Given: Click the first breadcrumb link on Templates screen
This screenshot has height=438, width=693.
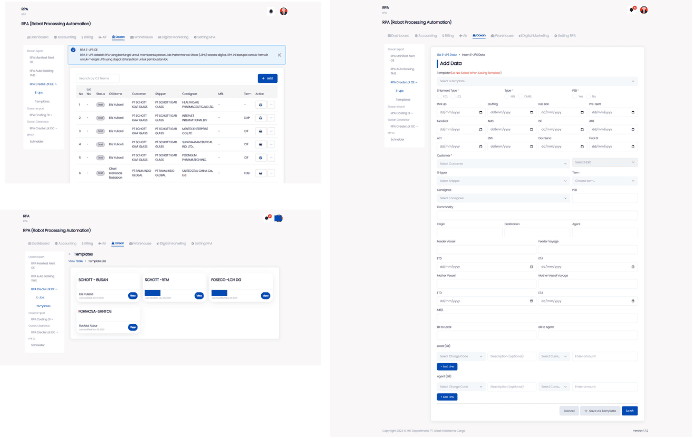Looking at the screenshot, I should pos(76,261).
